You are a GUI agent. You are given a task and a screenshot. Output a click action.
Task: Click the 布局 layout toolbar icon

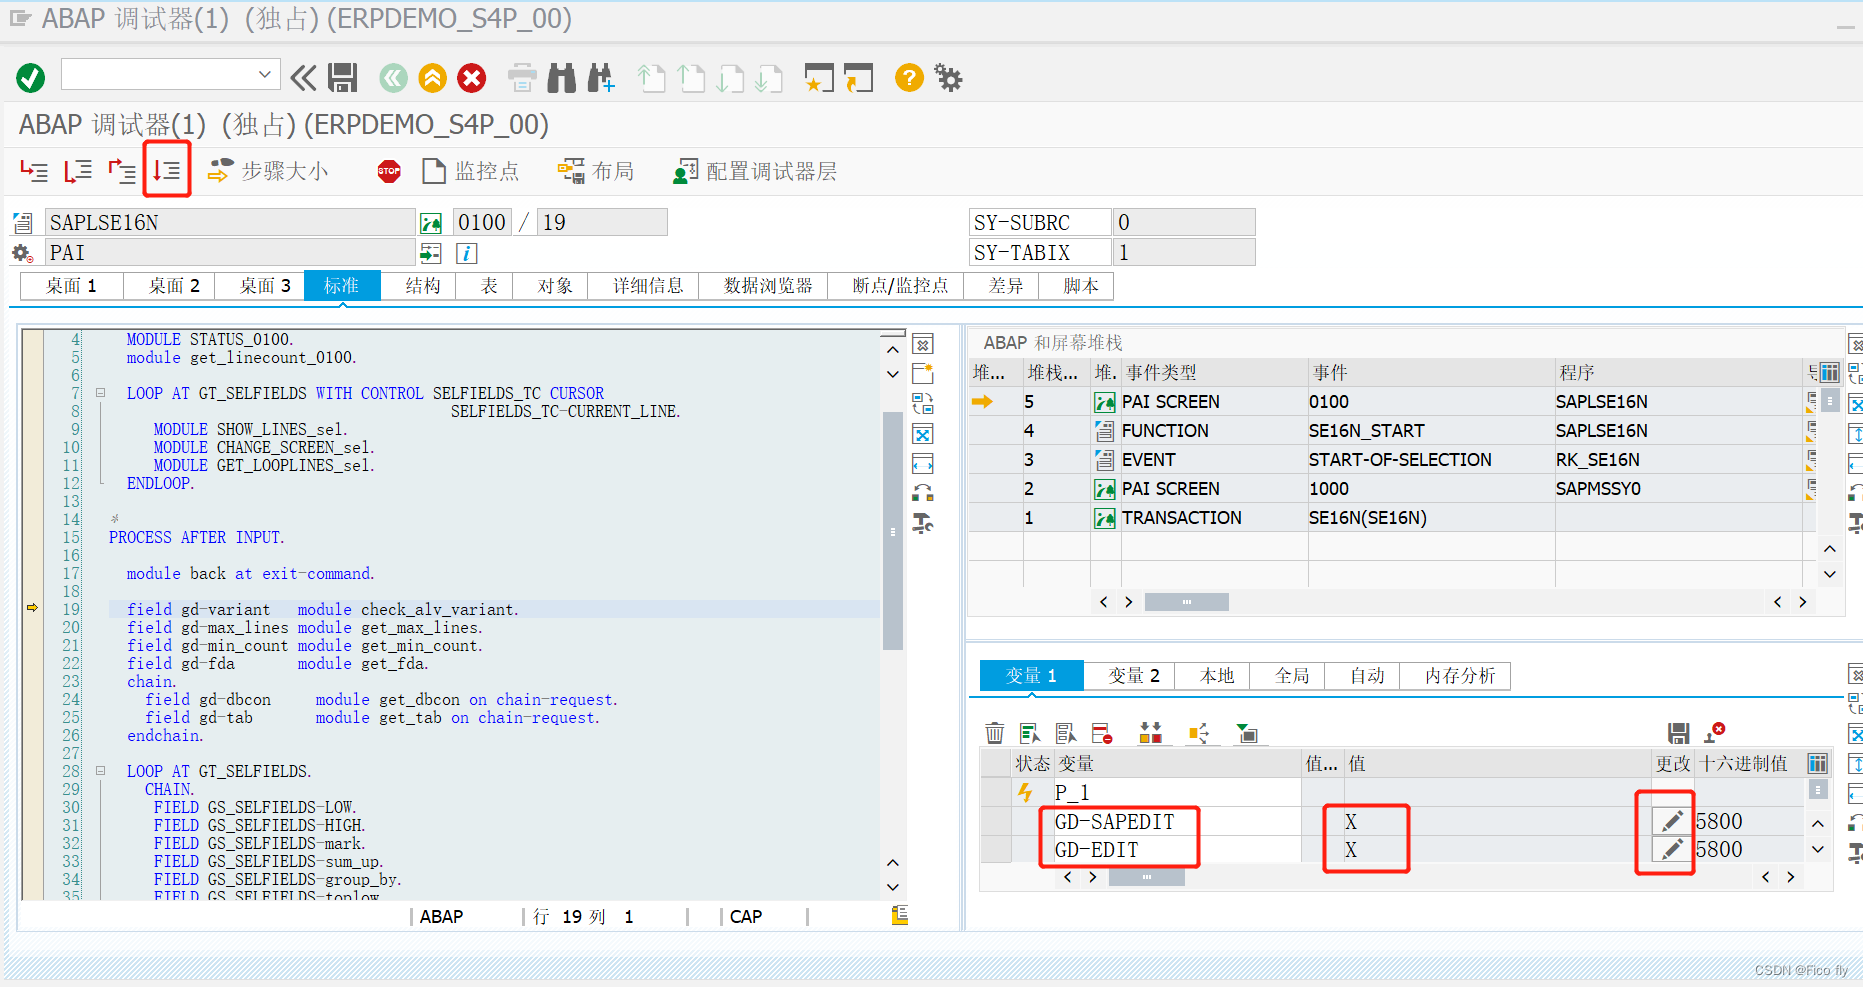pos(596,170)
